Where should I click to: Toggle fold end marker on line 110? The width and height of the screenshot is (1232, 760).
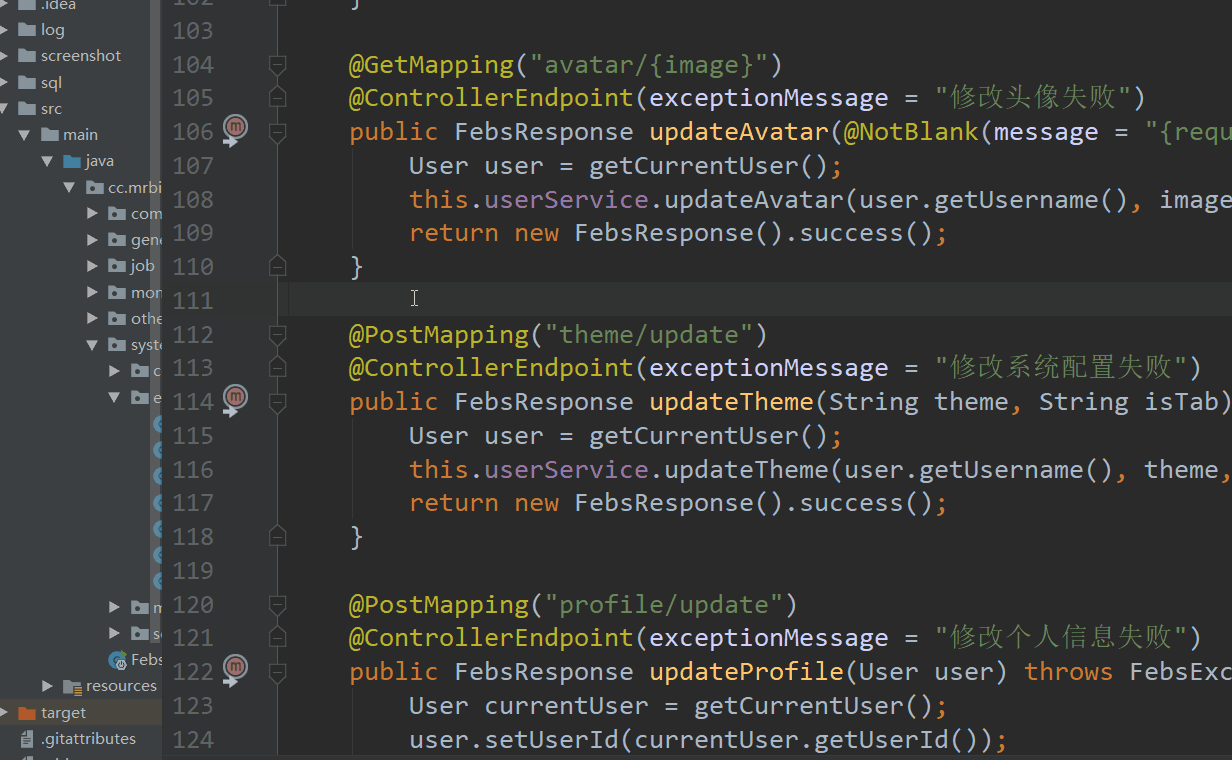pos(278,266)
